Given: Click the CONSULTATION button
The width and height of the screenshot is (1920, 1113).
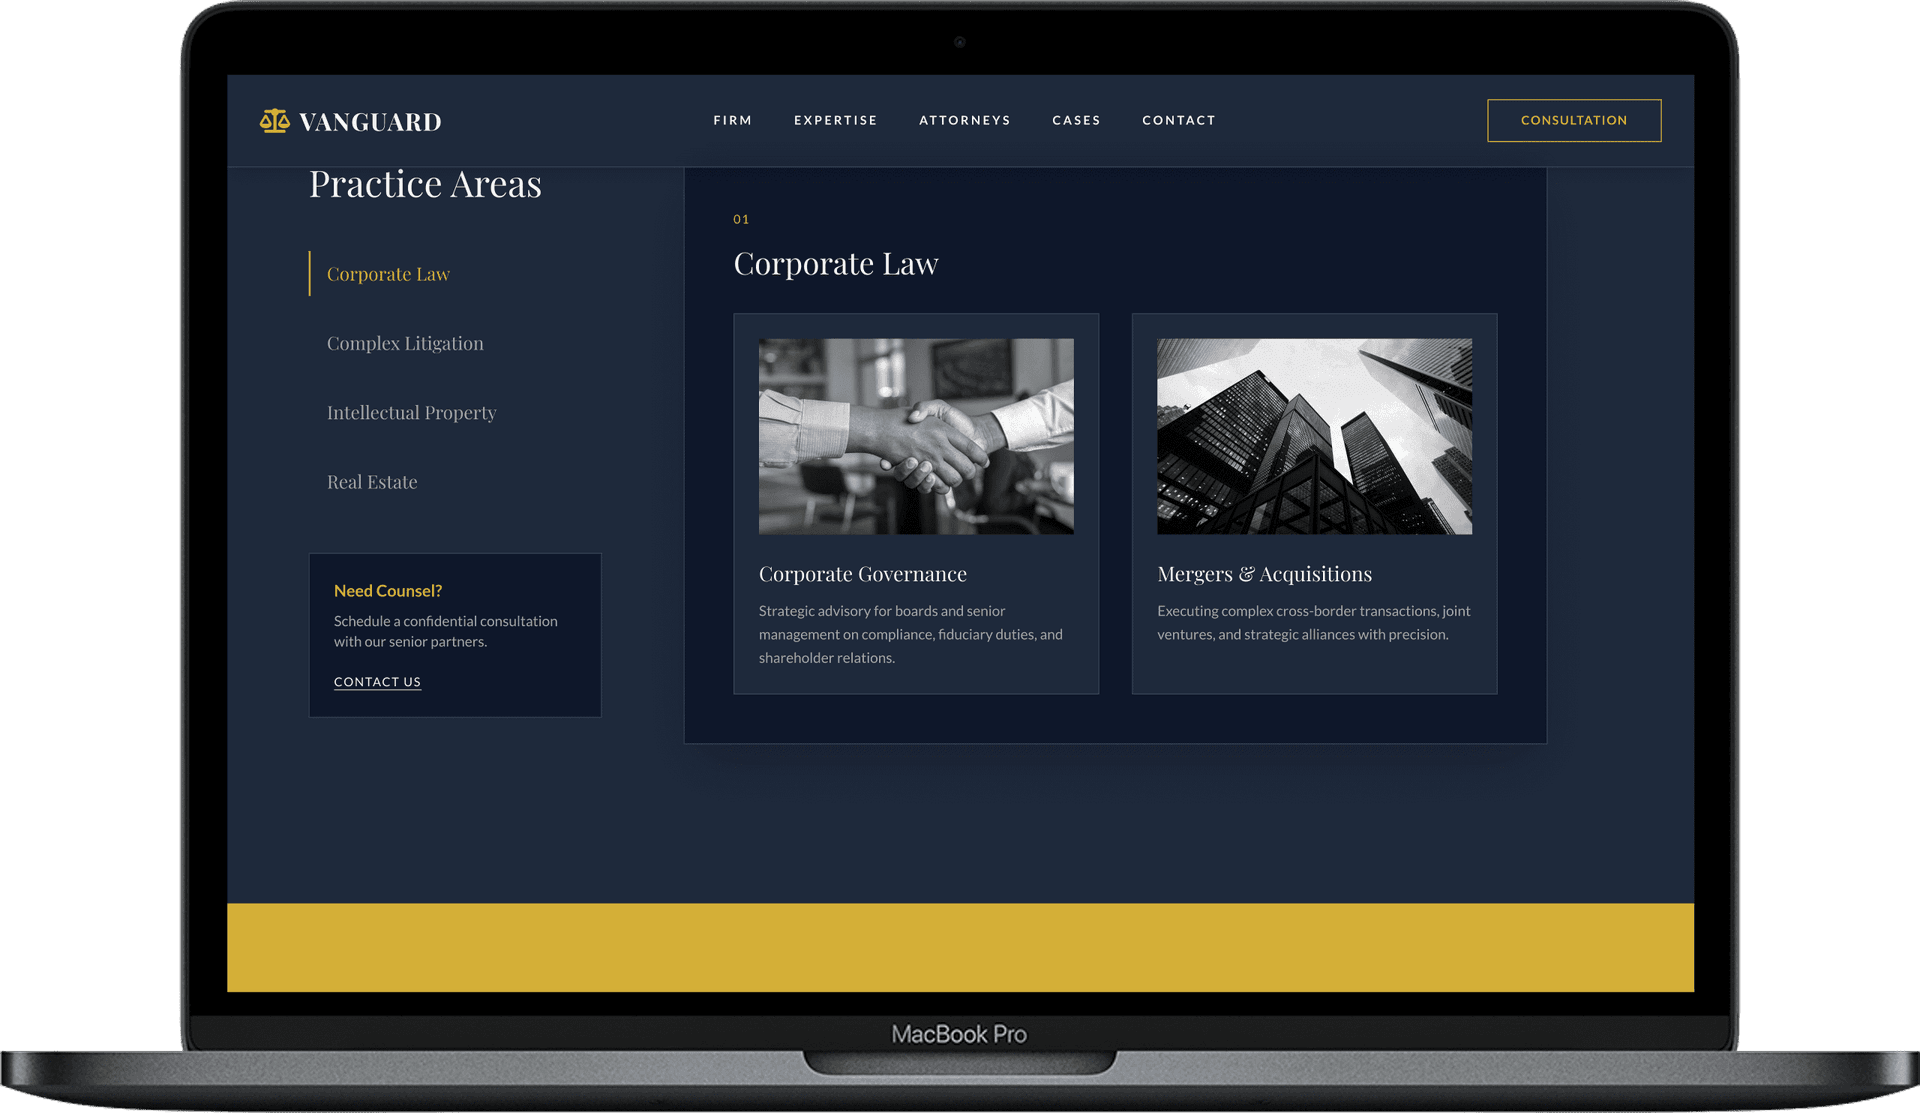Looking at the screenshot, I should tap(1574, 120).
